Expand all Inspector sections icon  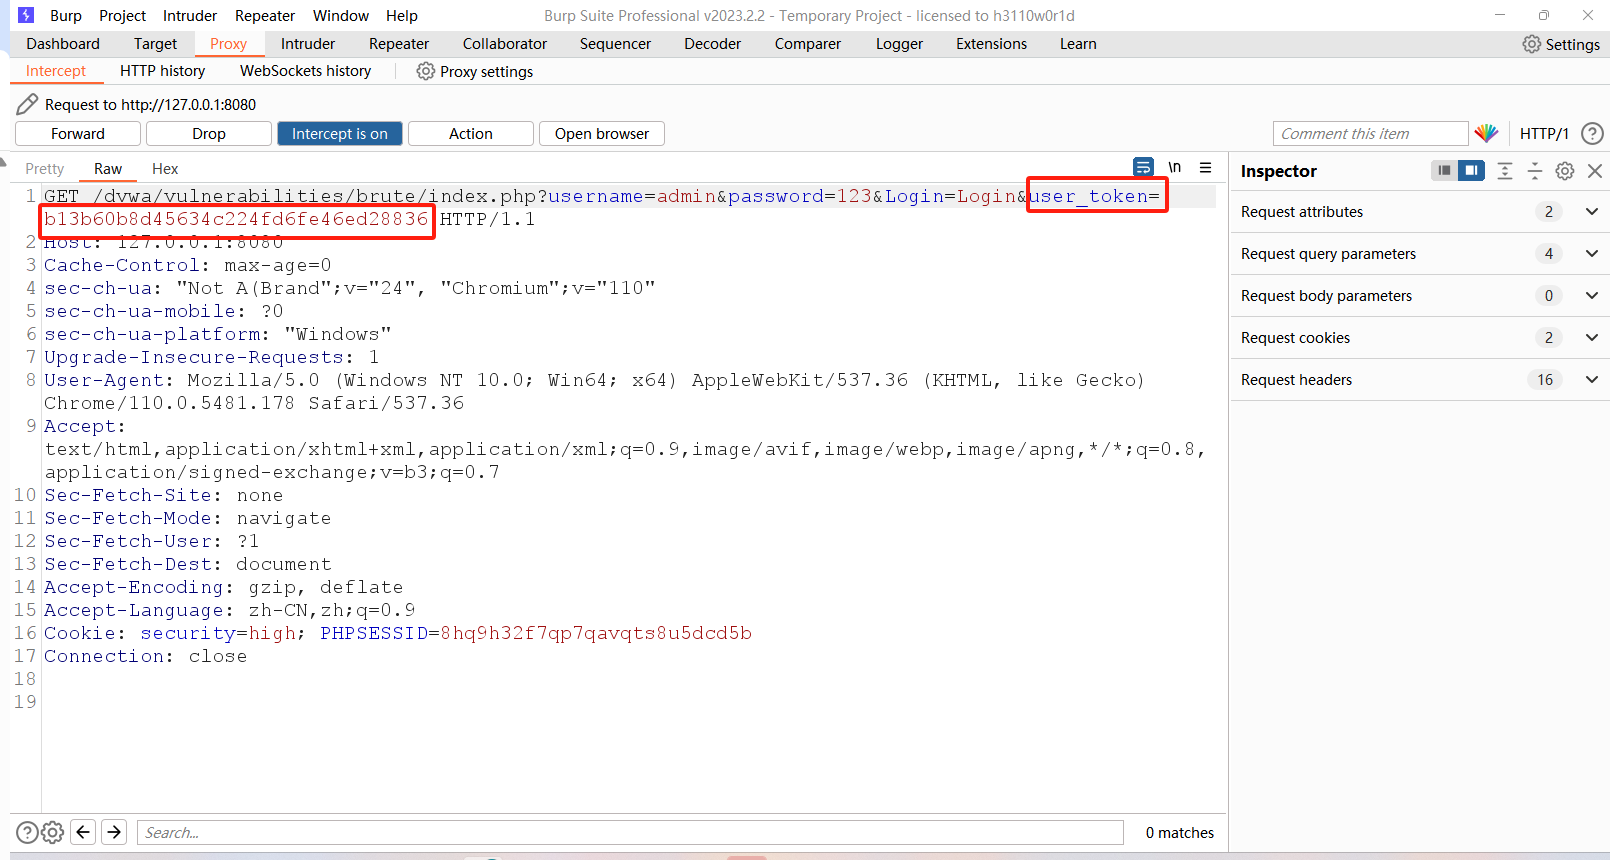(x=1505, y=171)
